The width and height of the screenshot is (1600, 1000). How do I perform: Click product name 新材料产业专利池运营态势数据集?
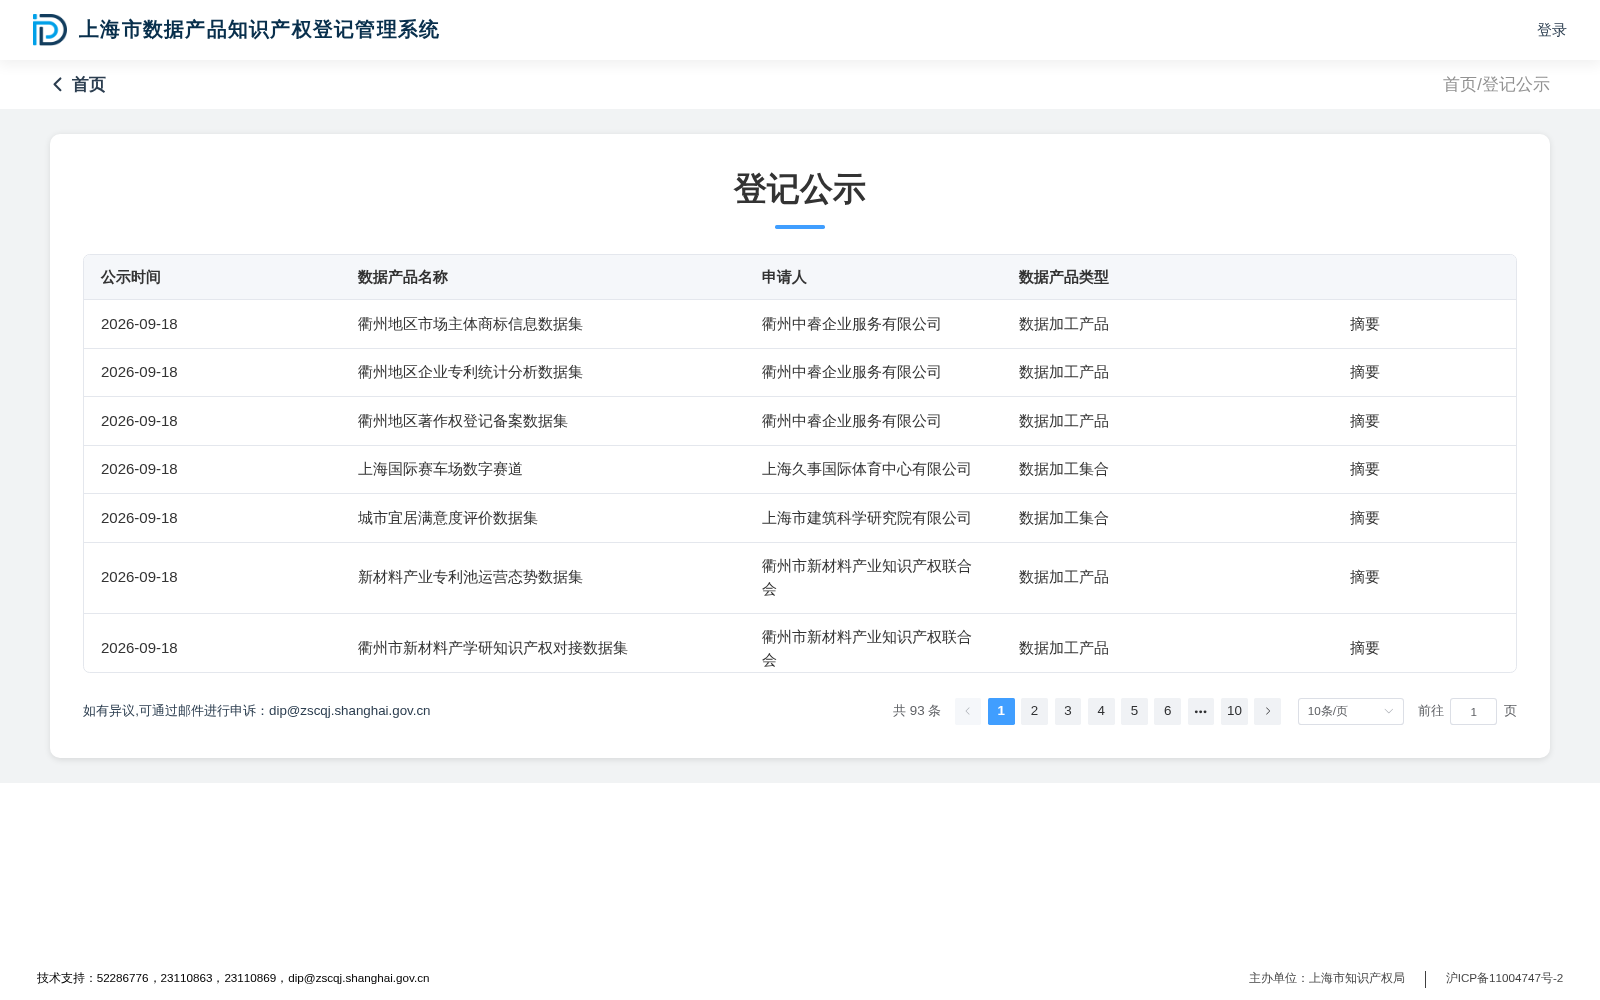click(470, 577)
